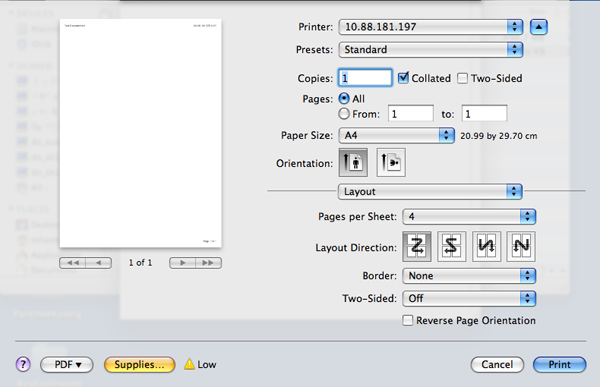Go to previous preview page

[x=99, y=263]
